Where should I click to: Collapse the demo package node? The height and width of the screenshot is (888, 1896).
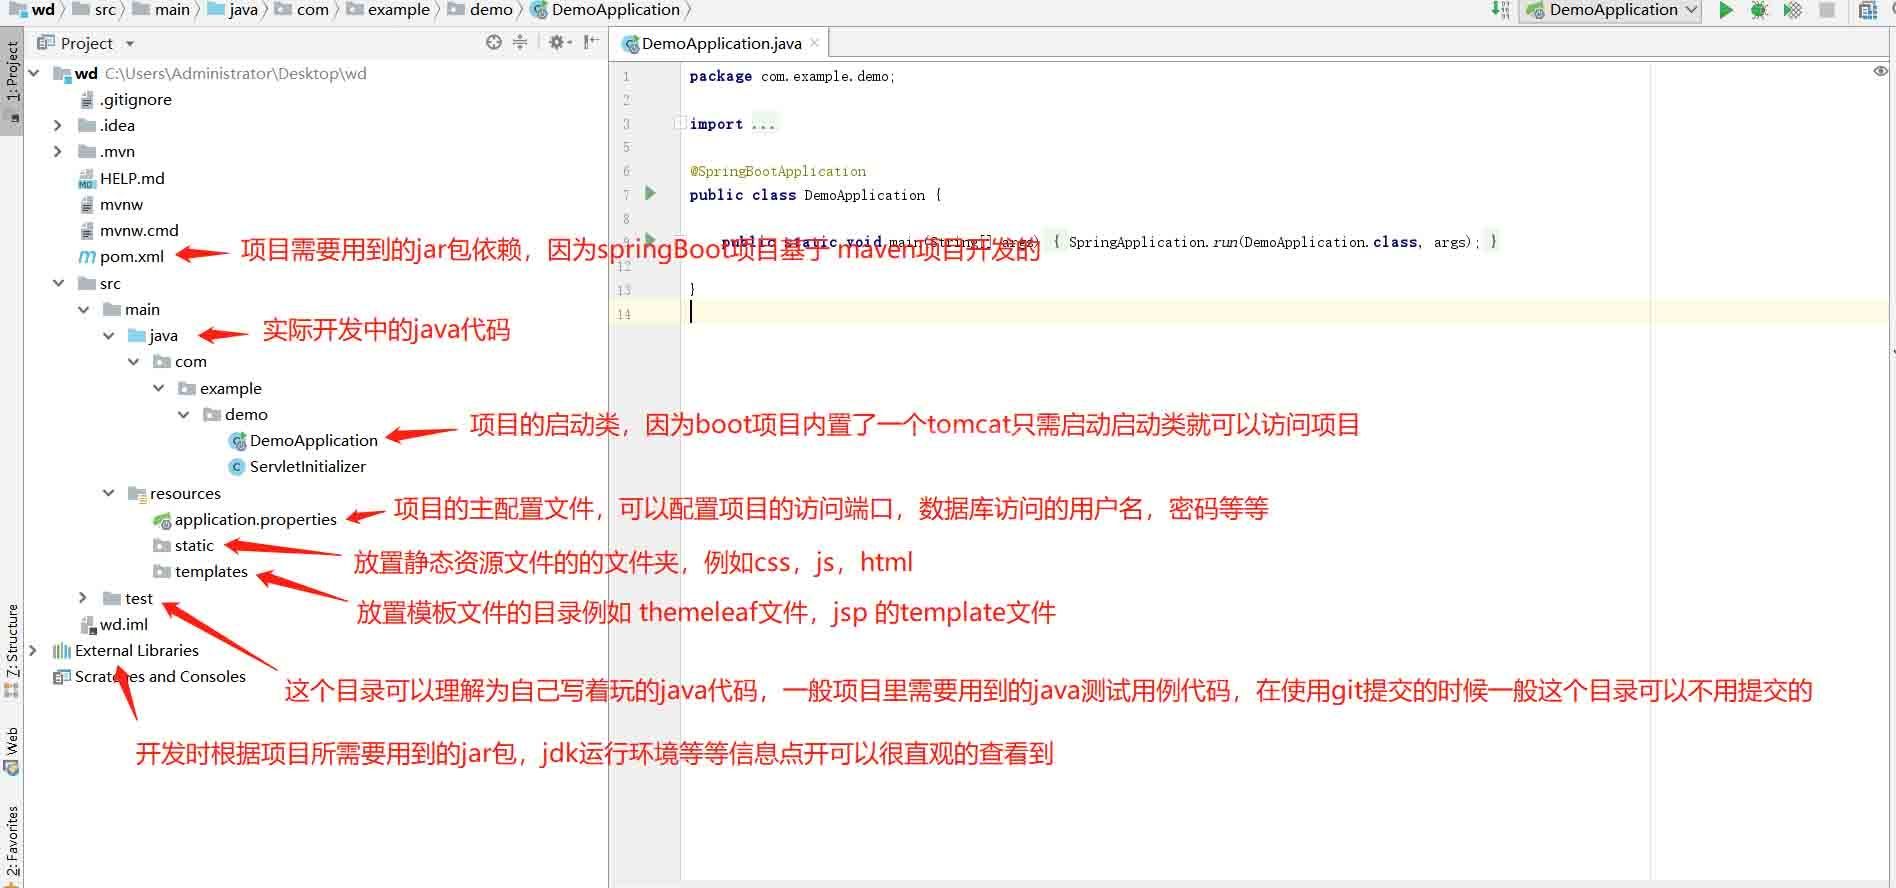183,415
